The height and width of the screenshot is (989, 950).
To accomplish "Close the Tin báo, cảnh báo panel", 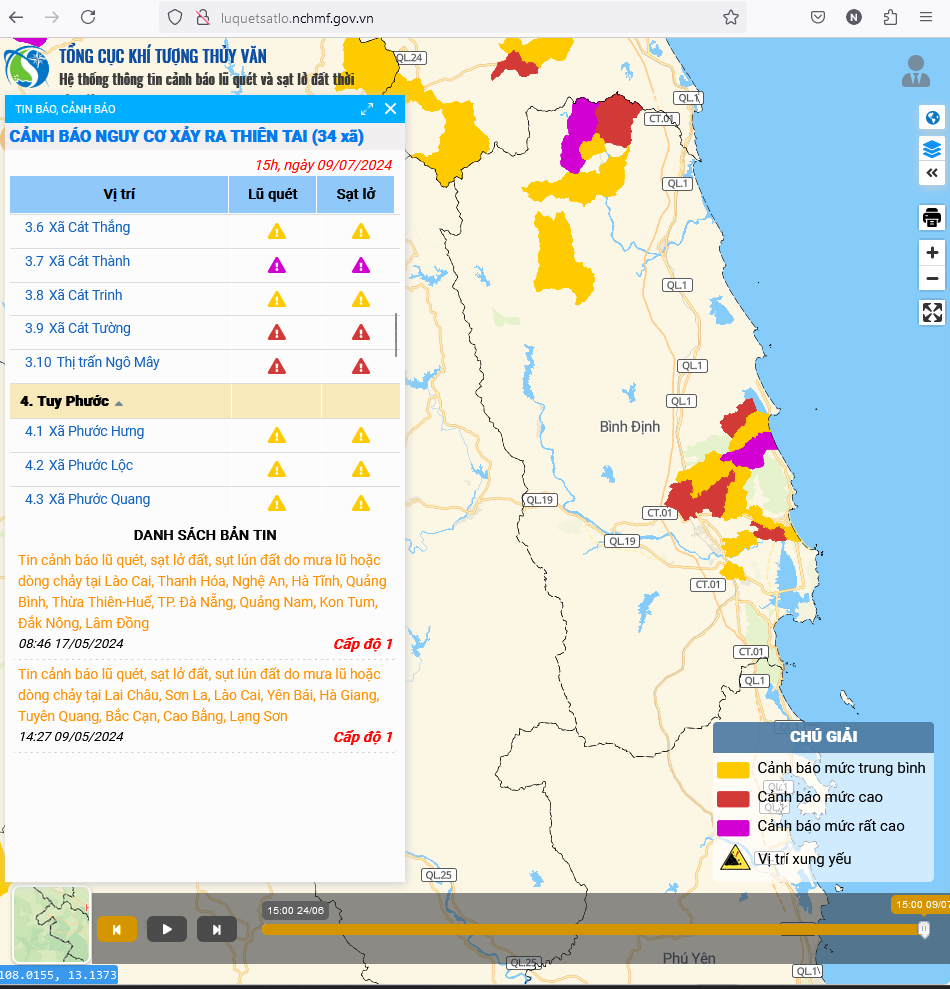I will coord(390,109).
